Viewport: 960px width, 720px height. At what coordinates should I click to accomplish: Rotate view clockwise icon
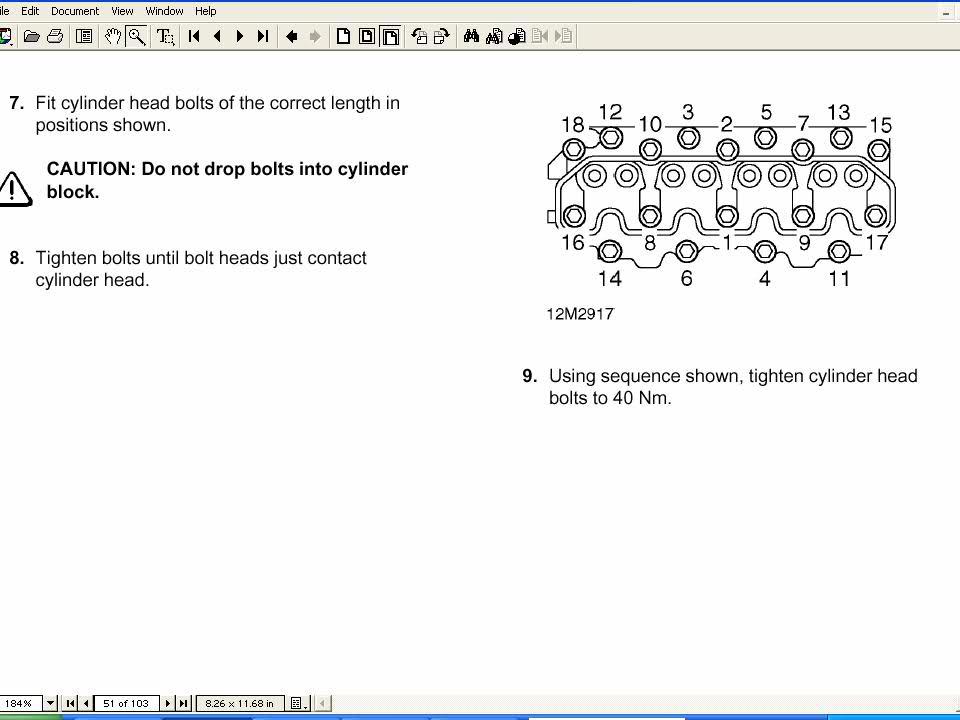click(x=442, y=37)
